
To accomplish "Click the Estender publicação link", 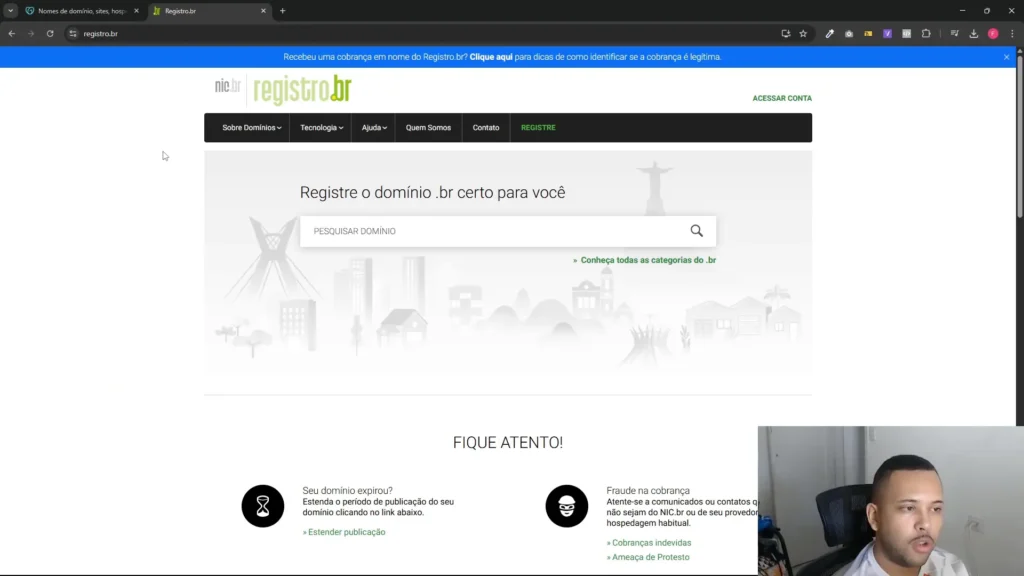I will 346,532.
